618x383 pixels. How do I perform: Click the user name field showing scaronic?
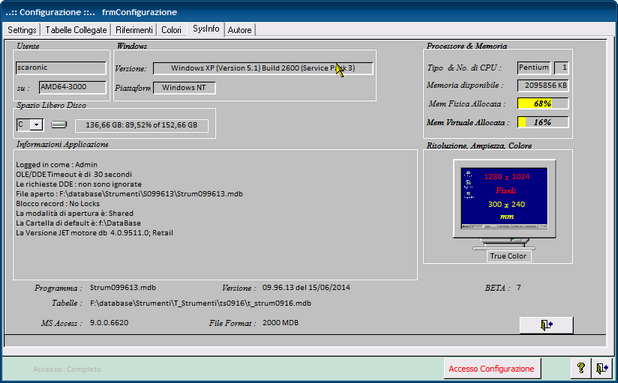coord(61,67)
